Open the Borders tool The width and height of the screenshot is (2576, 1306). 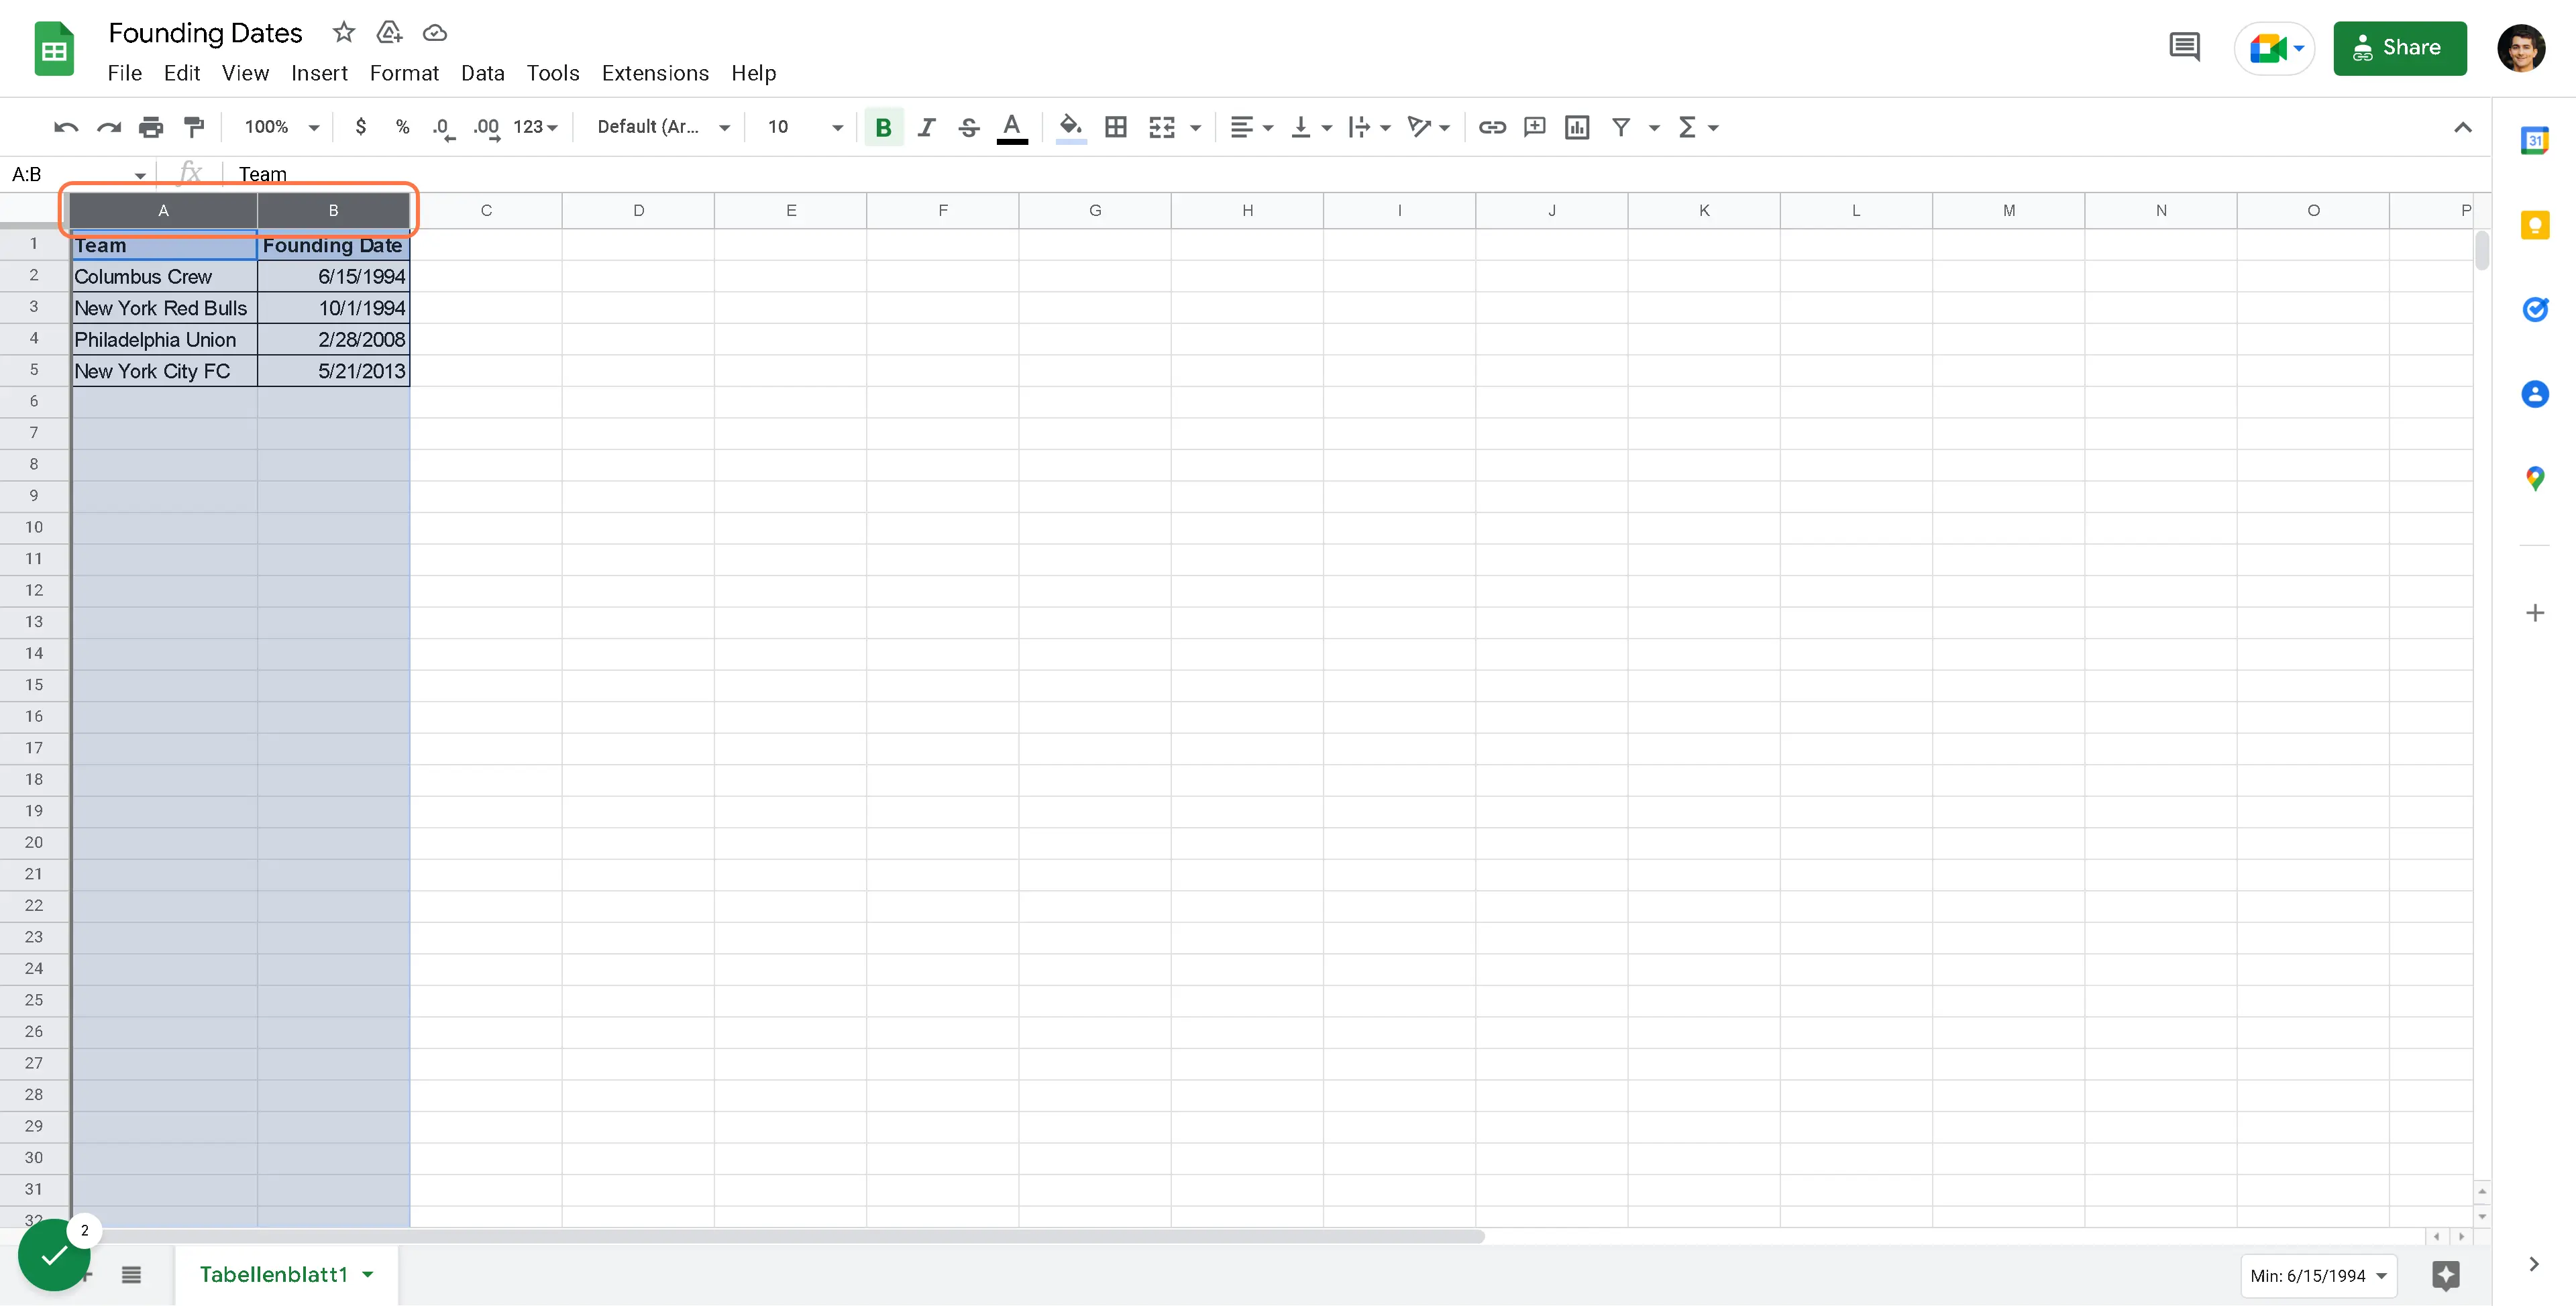1115,127
